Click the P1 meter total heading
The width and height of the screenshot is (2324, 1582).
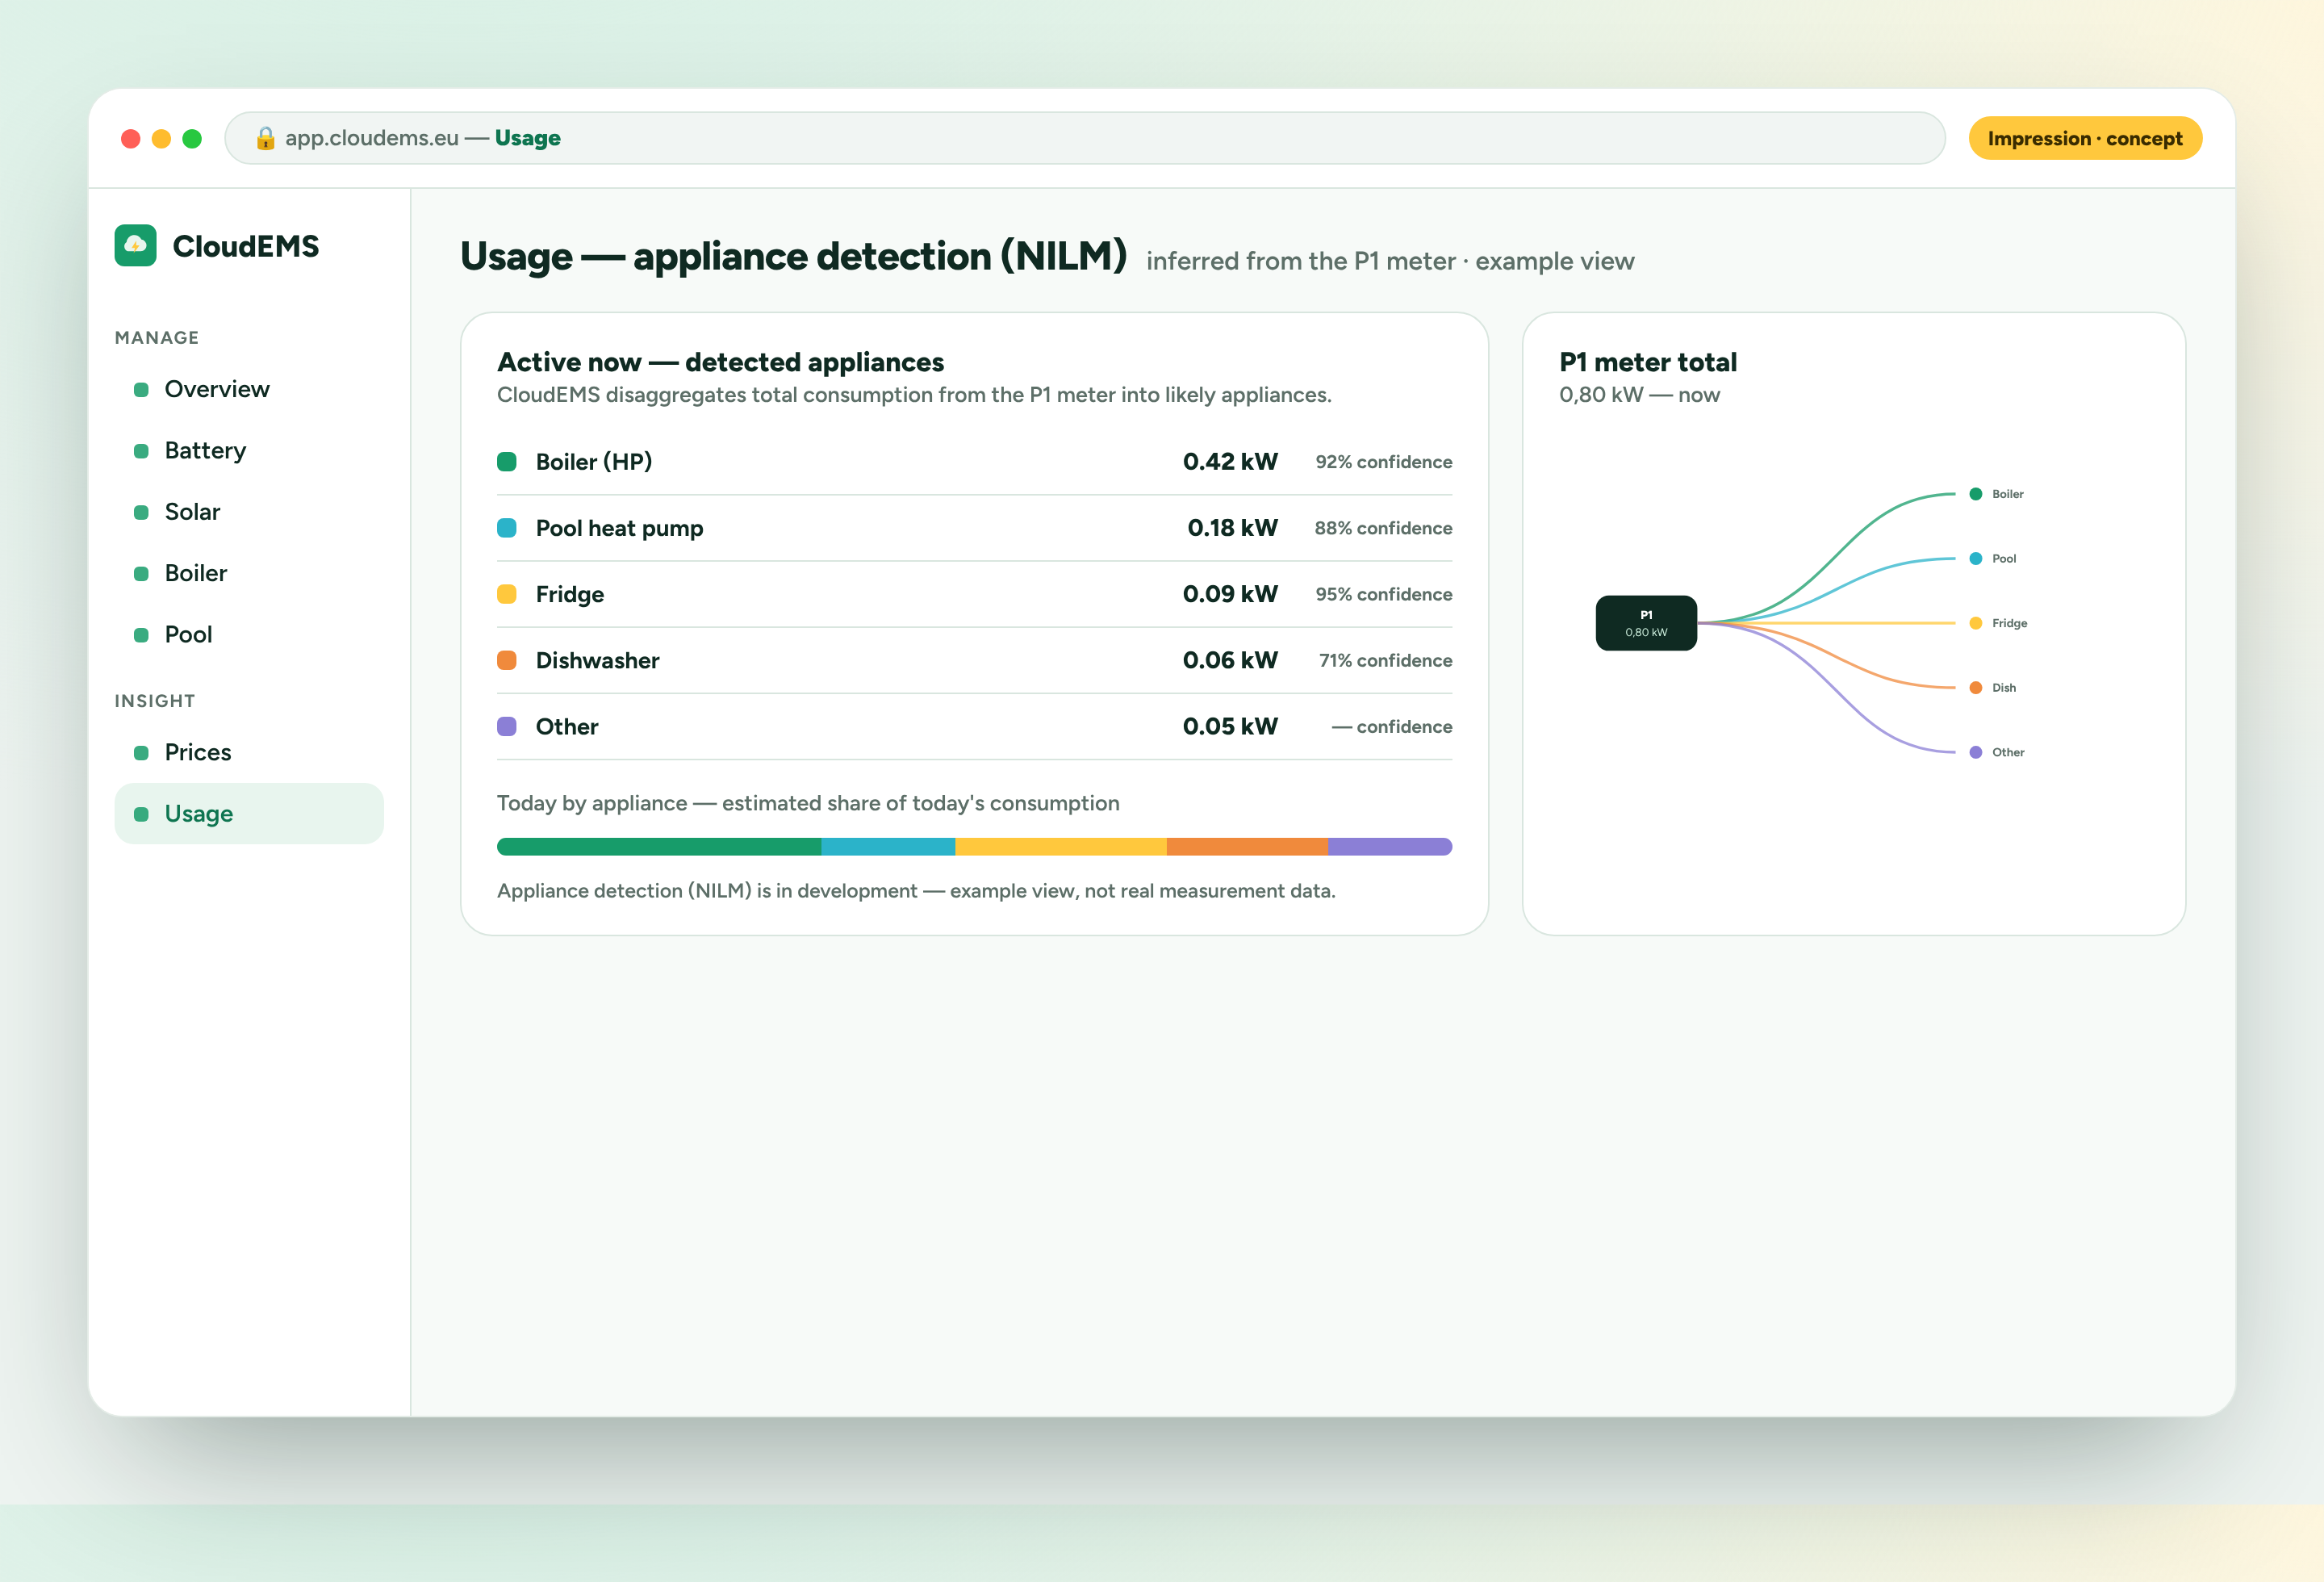(x=1648, y=362)
